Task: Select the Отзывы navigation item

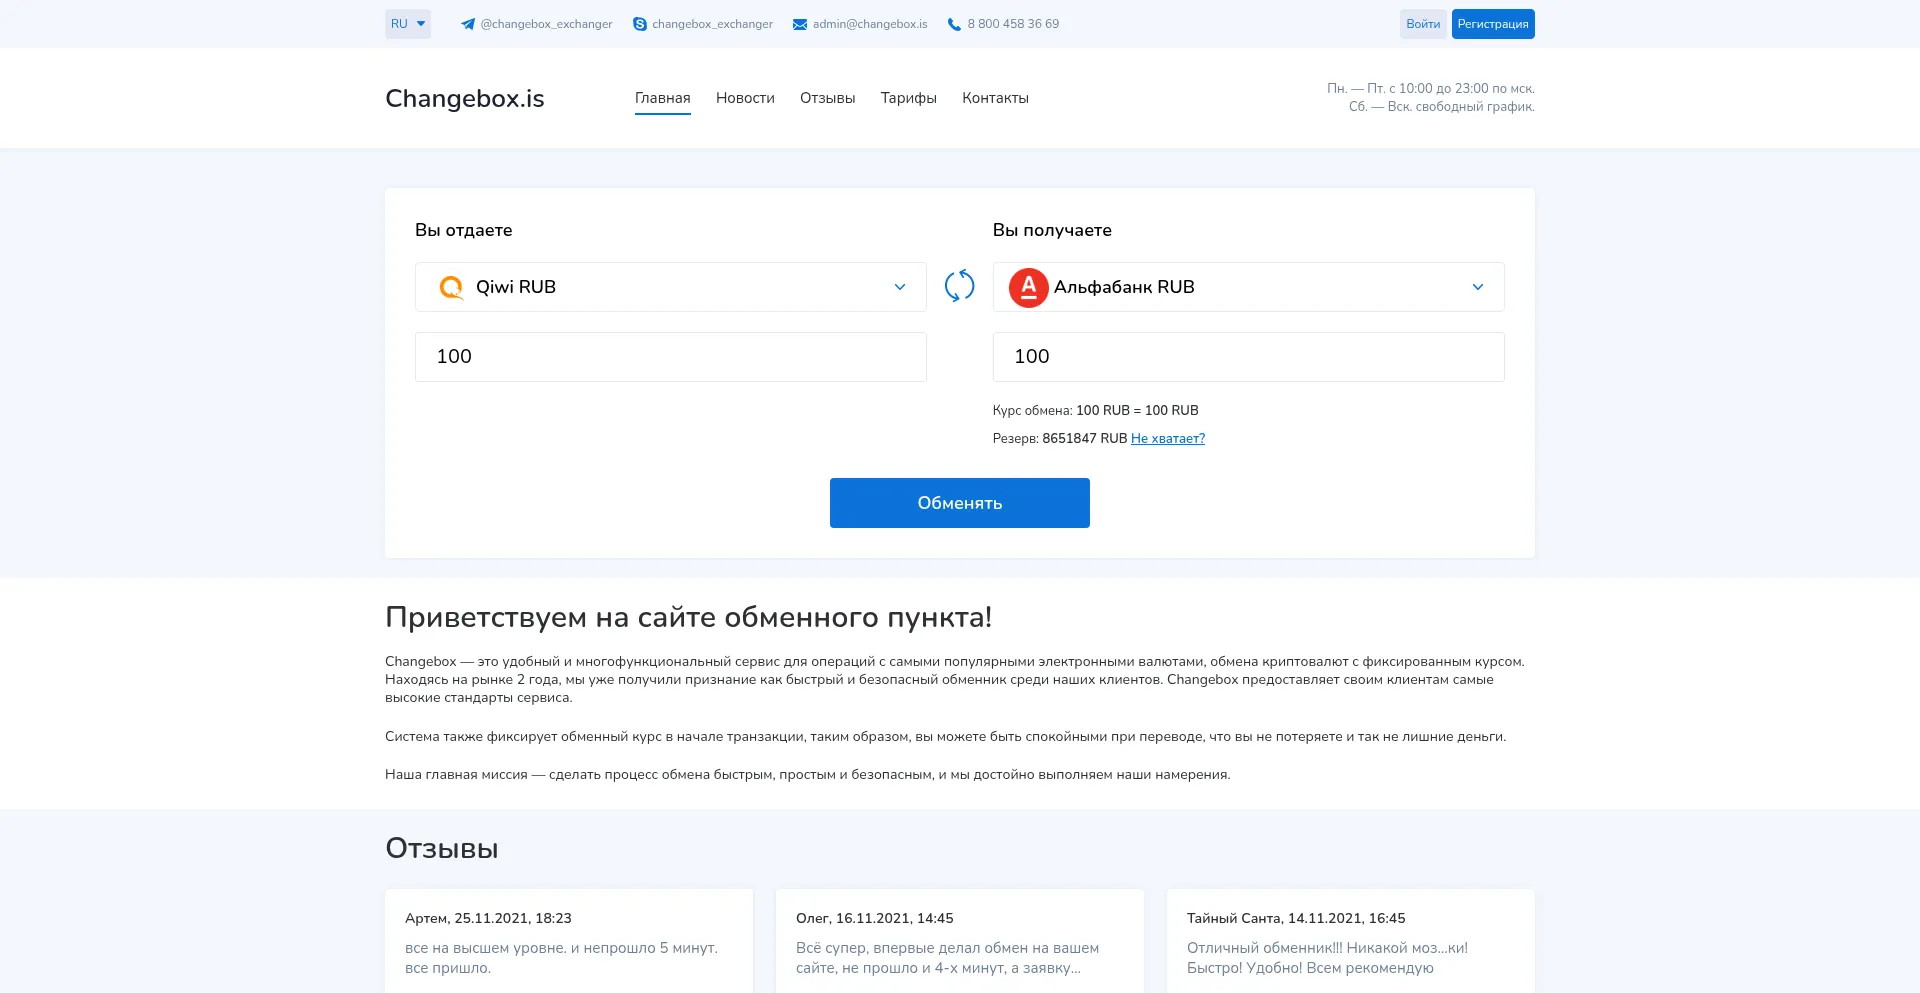Action: pos(827,98)
